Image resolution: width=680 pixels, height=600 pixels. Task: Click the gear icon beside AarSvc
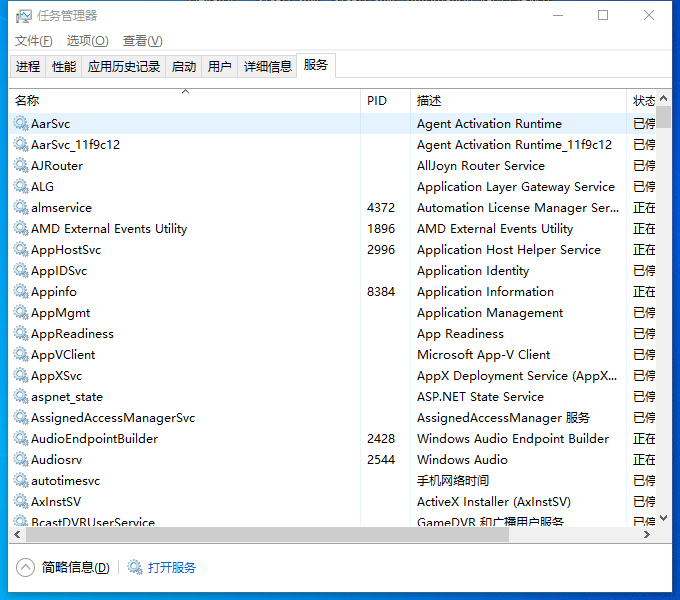pyautogui.click(x=21, y=123)
